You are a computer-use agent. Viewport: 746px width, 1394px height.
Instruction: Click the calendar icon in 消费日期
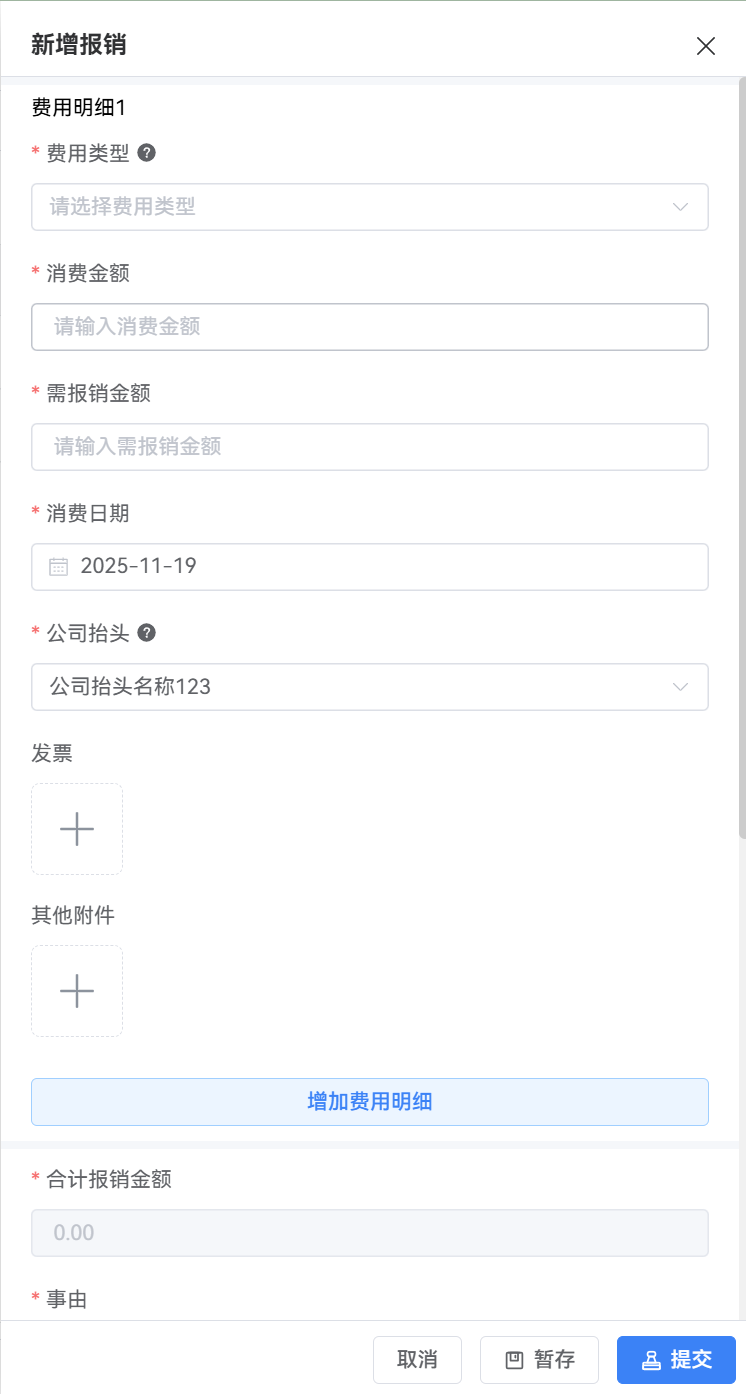pyautogui.click(x=59, y=567)
